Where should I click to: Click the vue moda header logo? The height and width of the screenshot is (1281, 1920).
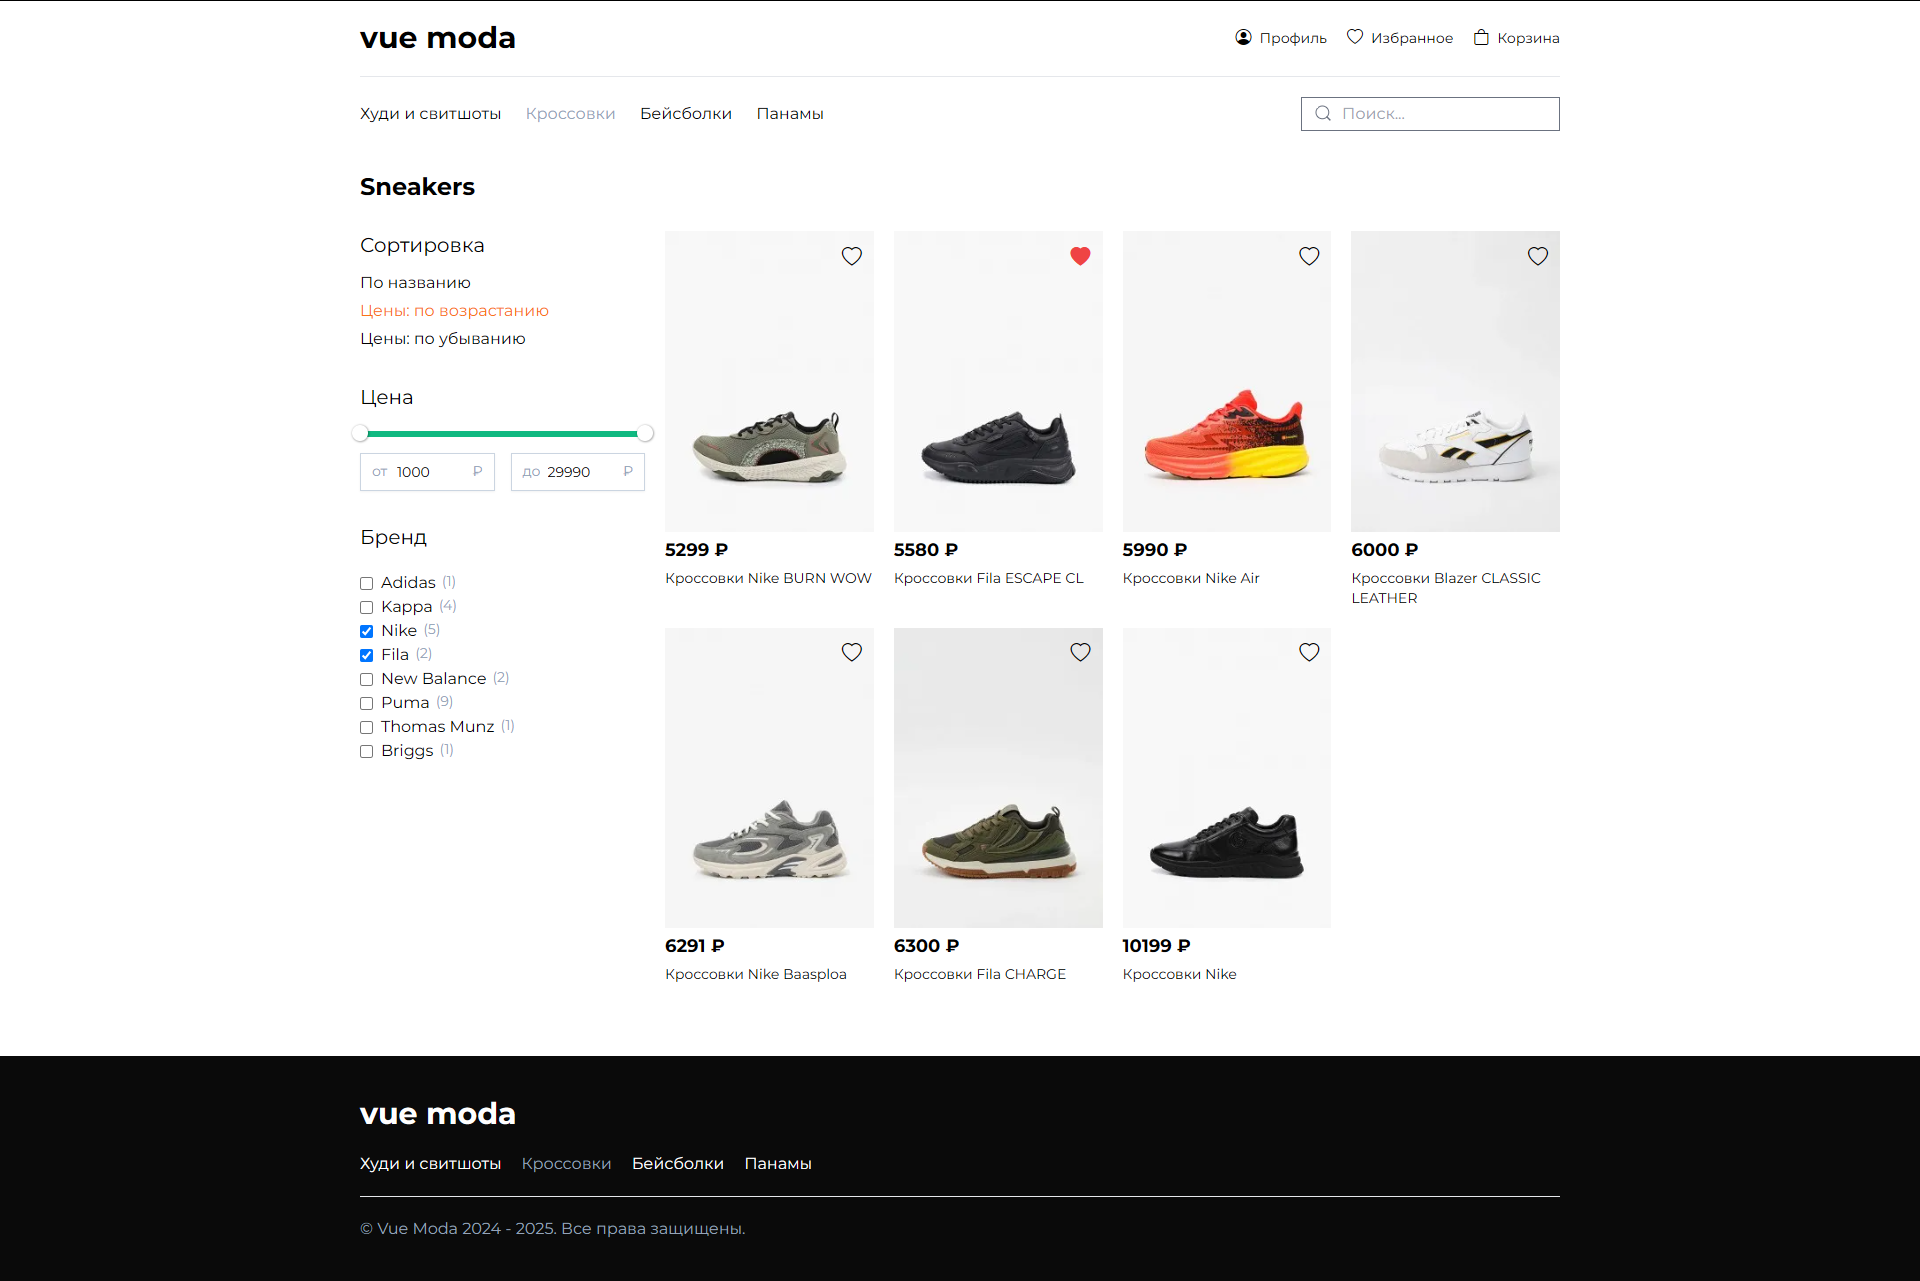(438, 38)
